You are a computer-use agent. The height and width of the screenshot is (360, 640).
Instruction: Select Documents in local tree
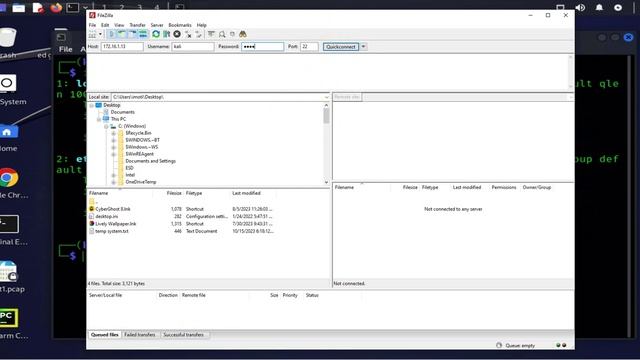click(122, 112)
